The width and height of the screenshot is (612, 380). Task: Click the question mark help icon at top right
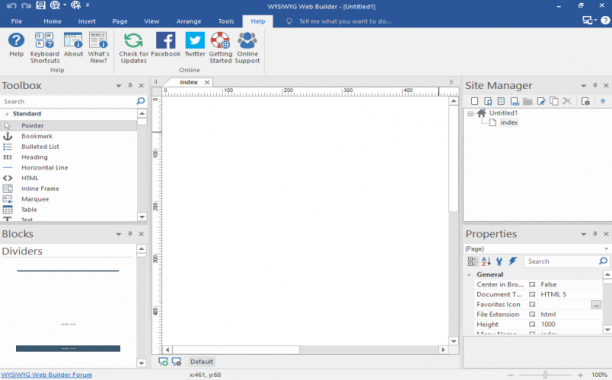click(x=605, y=21)
